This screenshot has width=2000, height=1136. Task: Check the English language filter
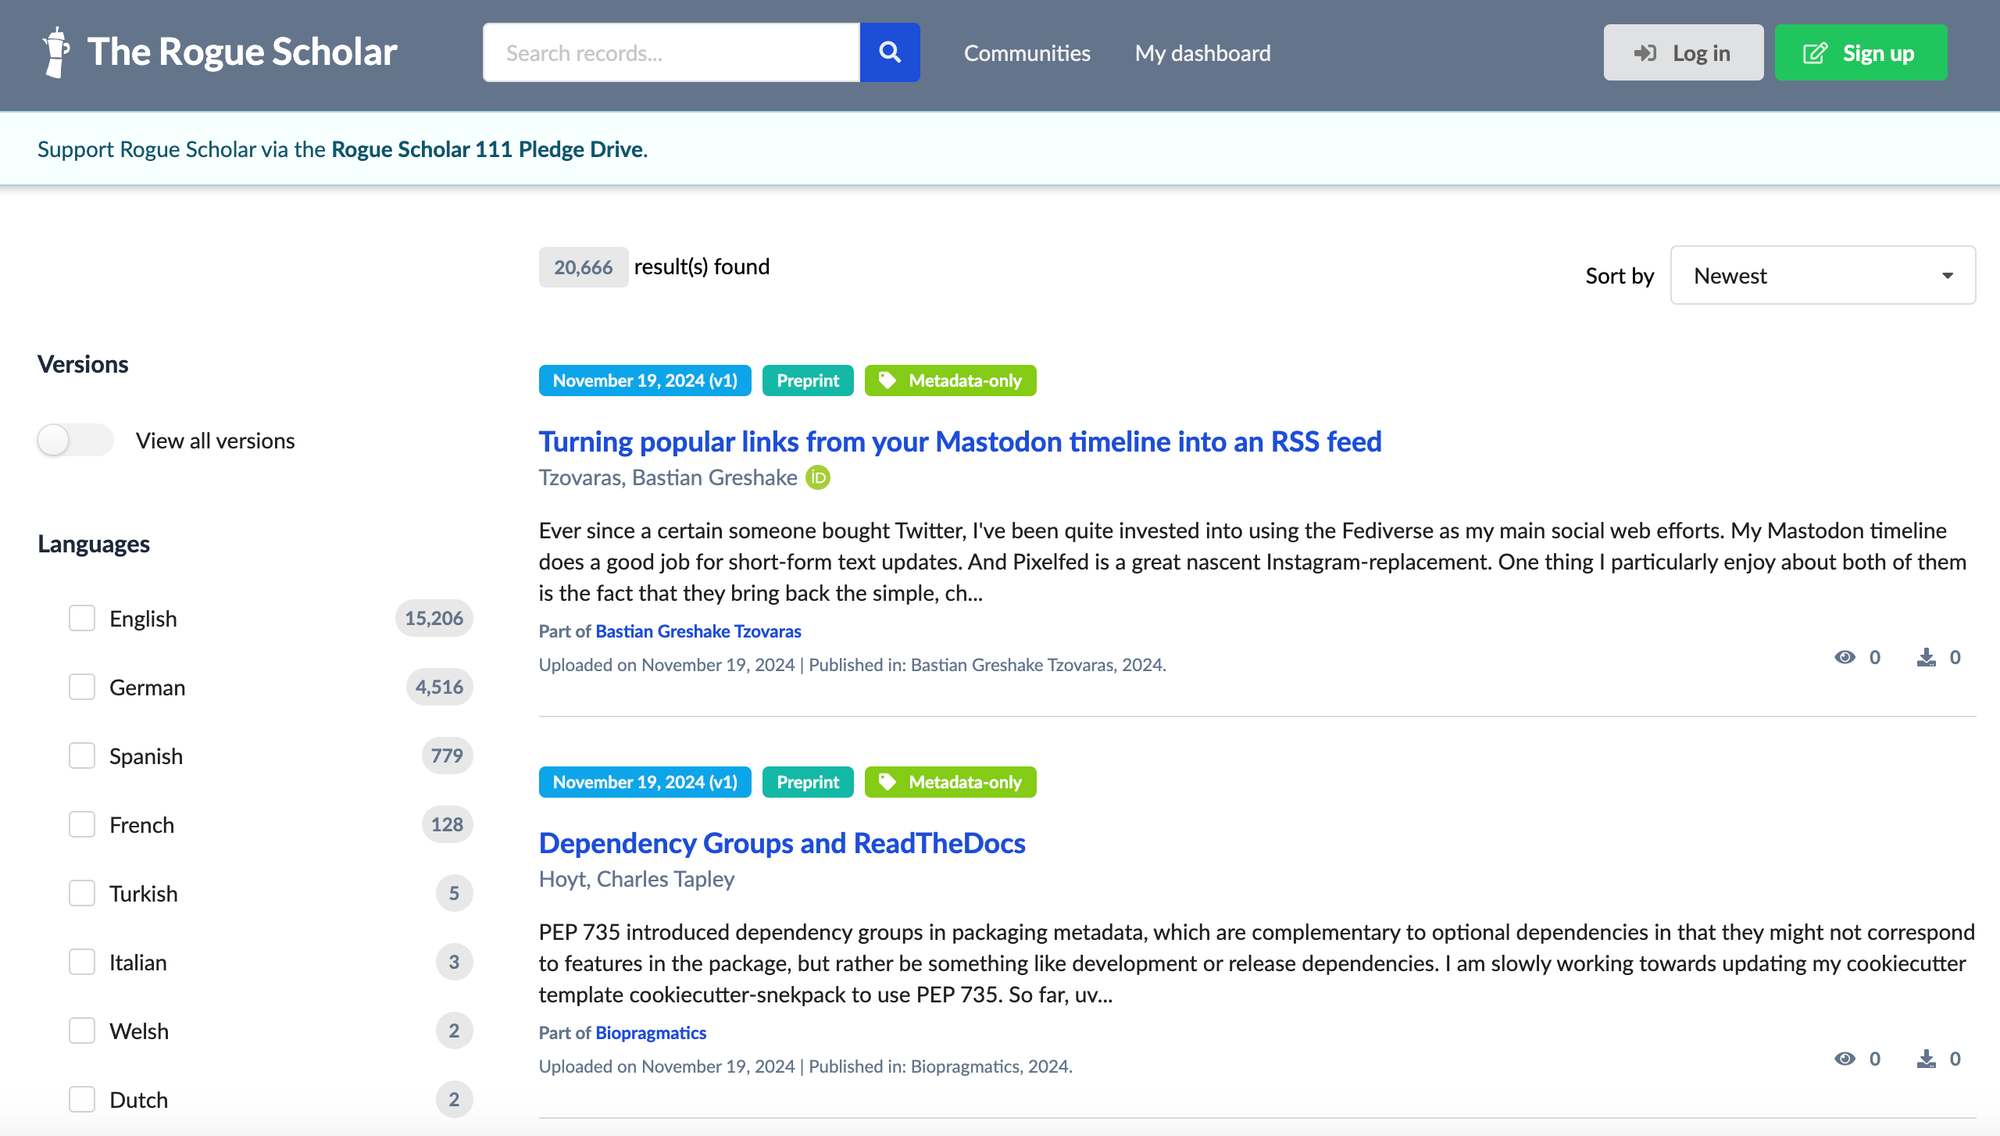[82, 618]
